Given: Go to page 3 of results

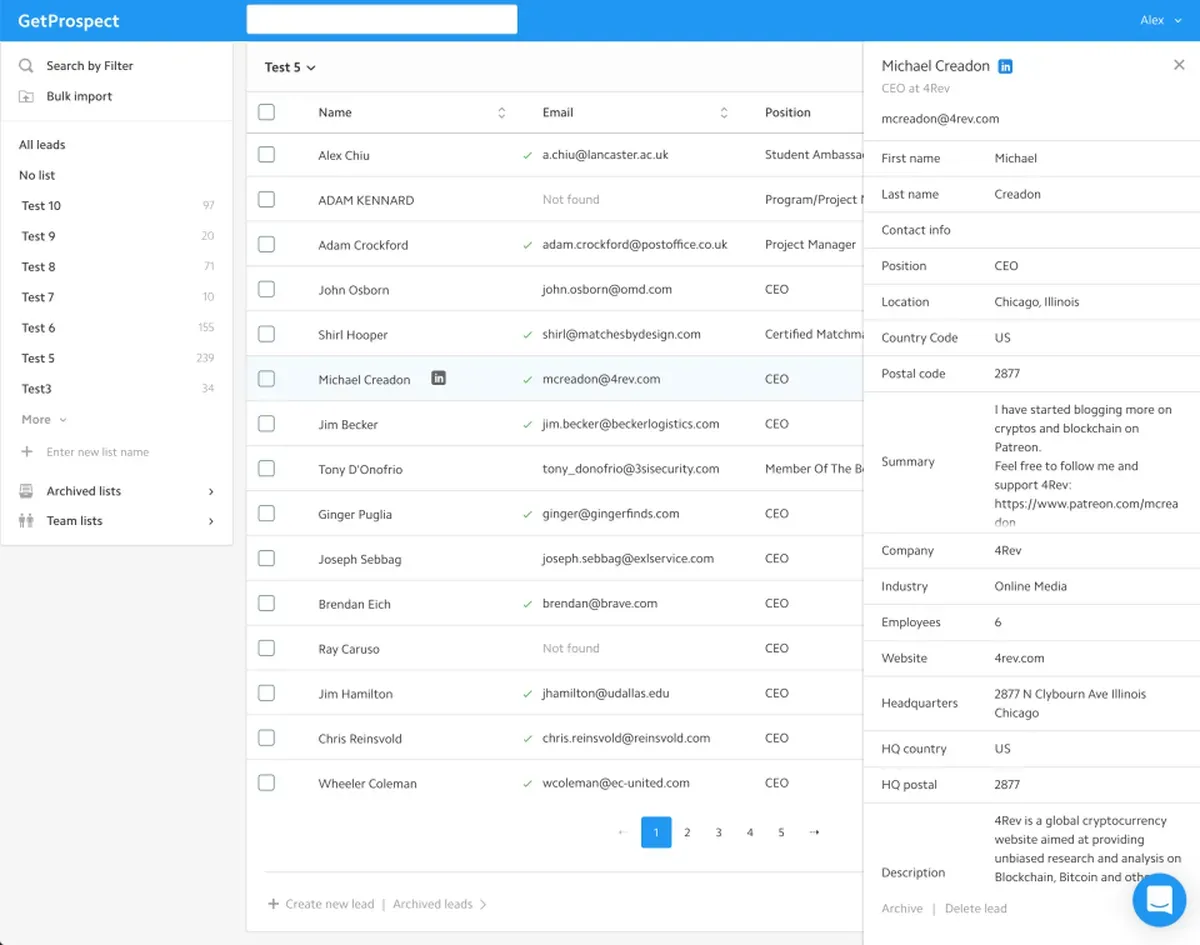Looking at the screenshot, I should point(718,831).
